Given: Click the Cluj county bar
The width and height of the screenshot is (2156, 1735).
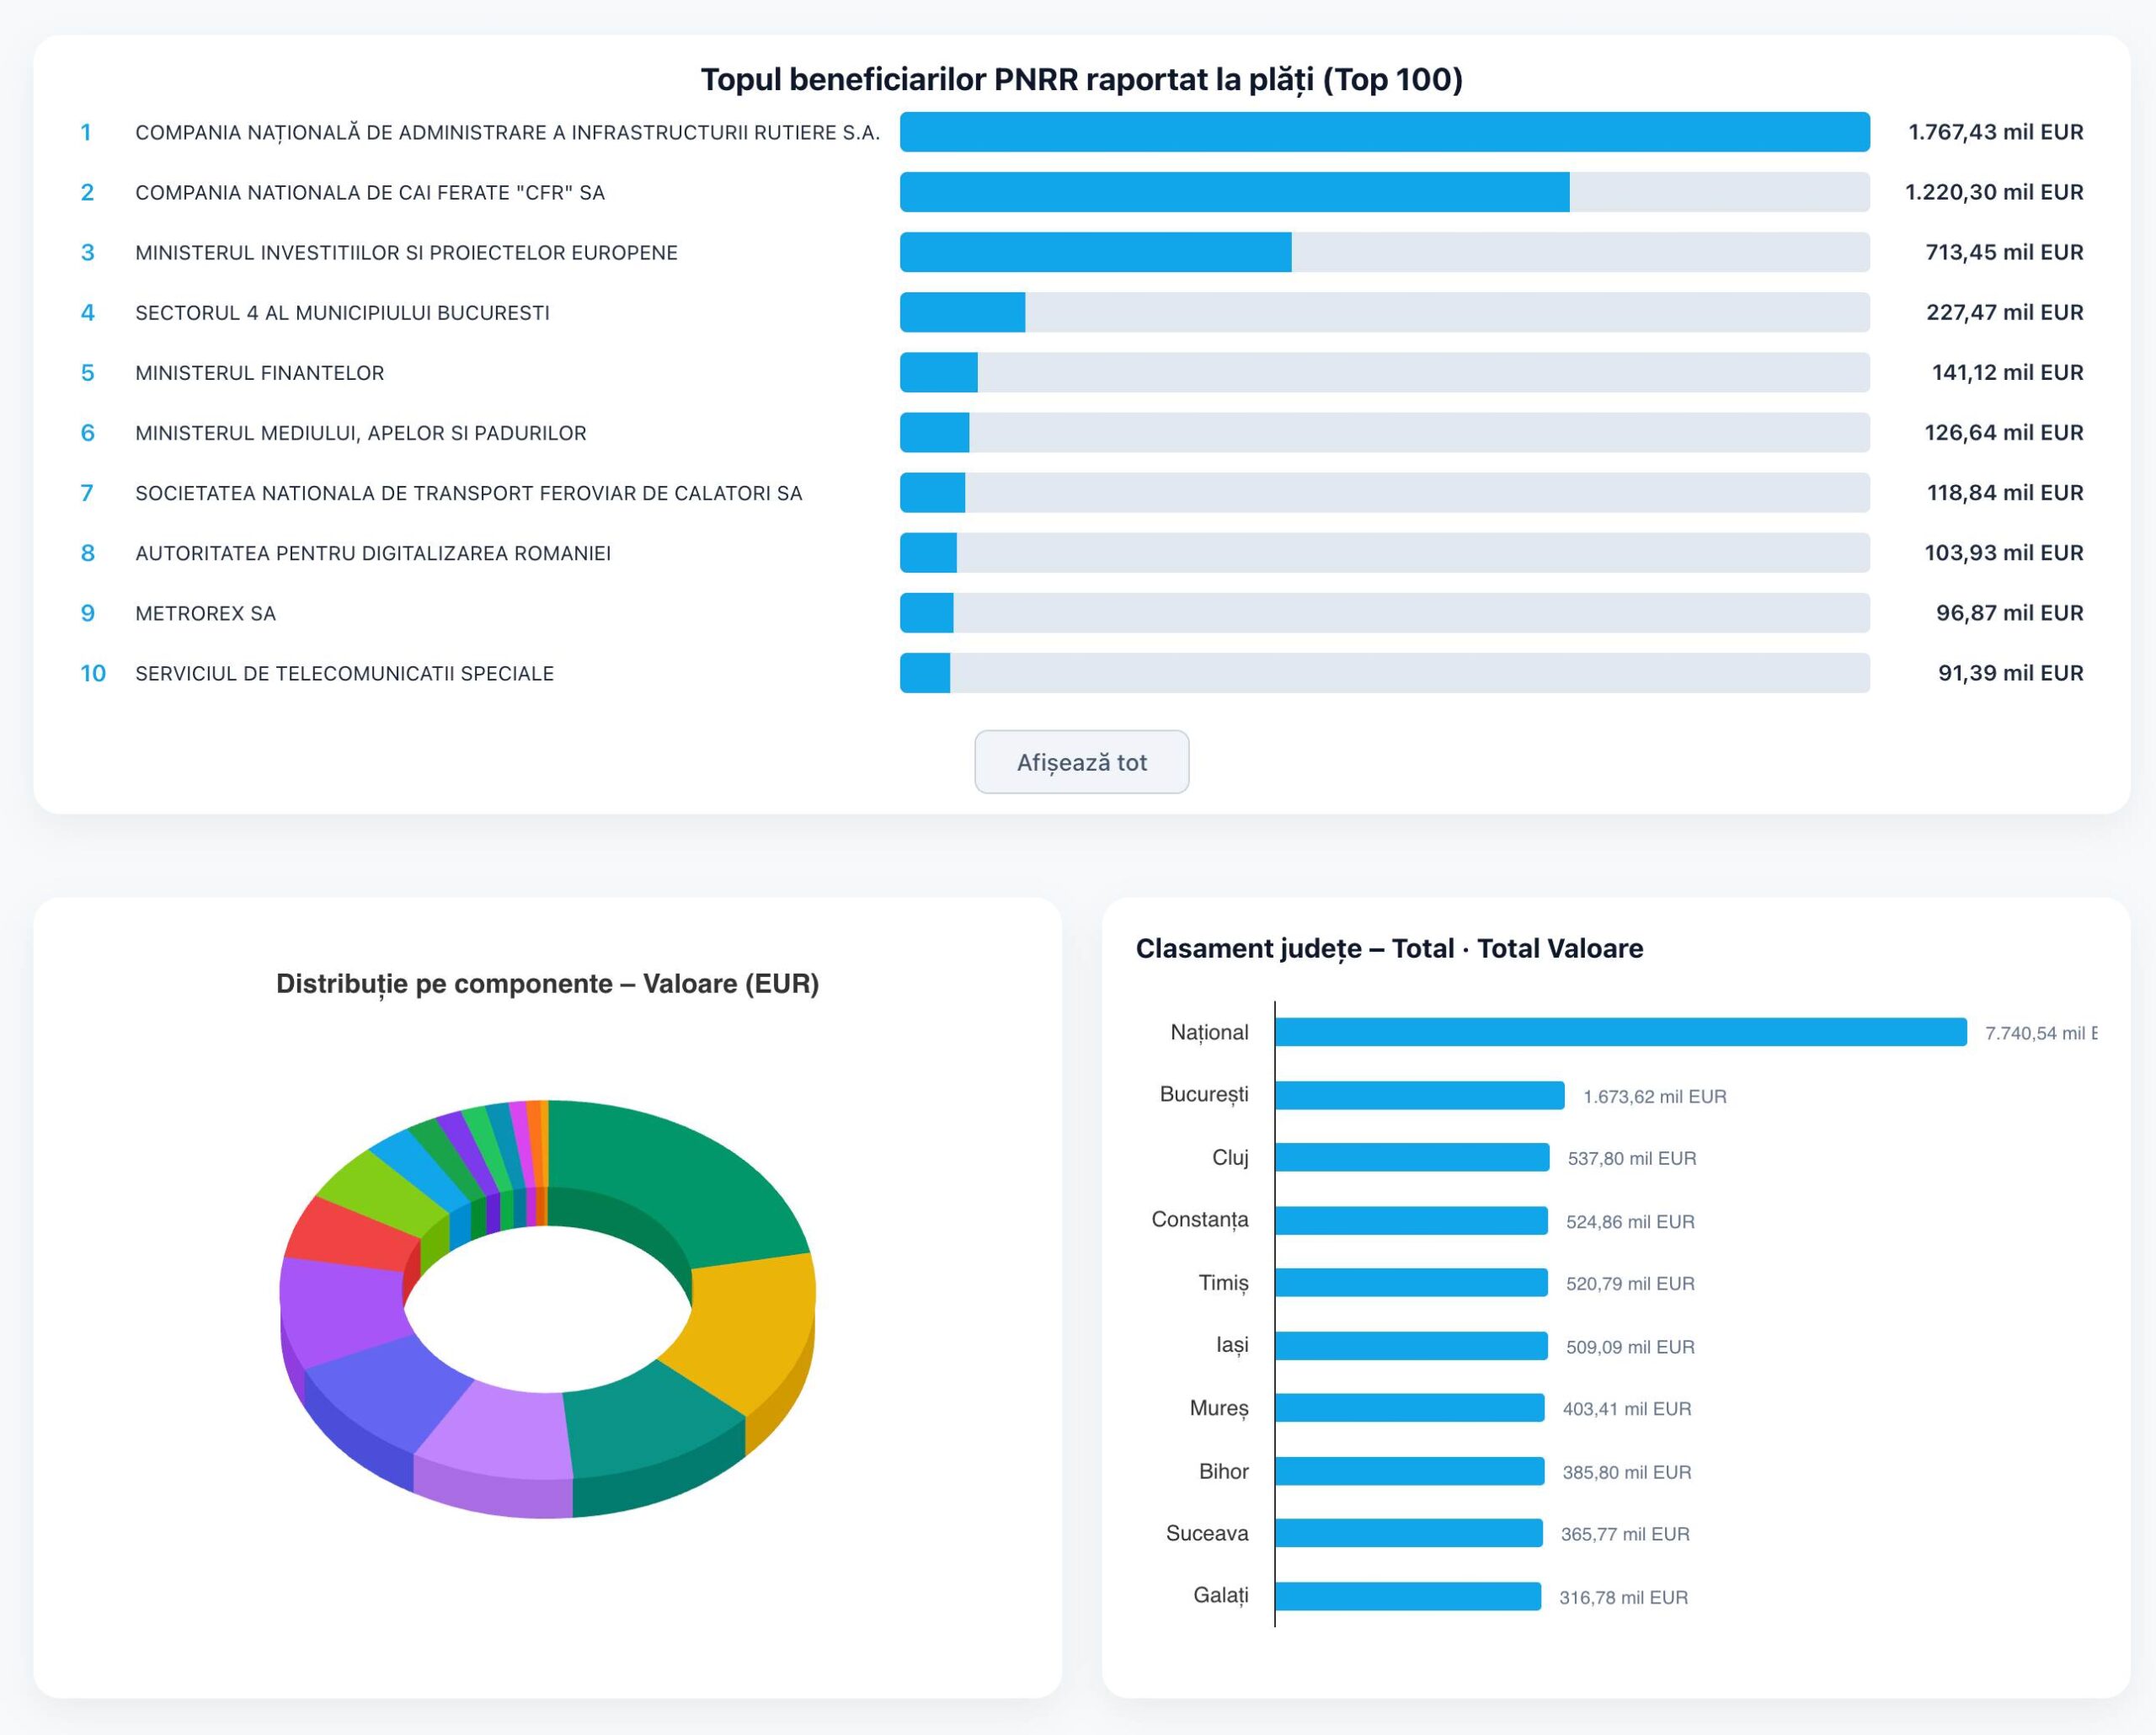Looking at the screenshot, I should click(1412, 1158).
